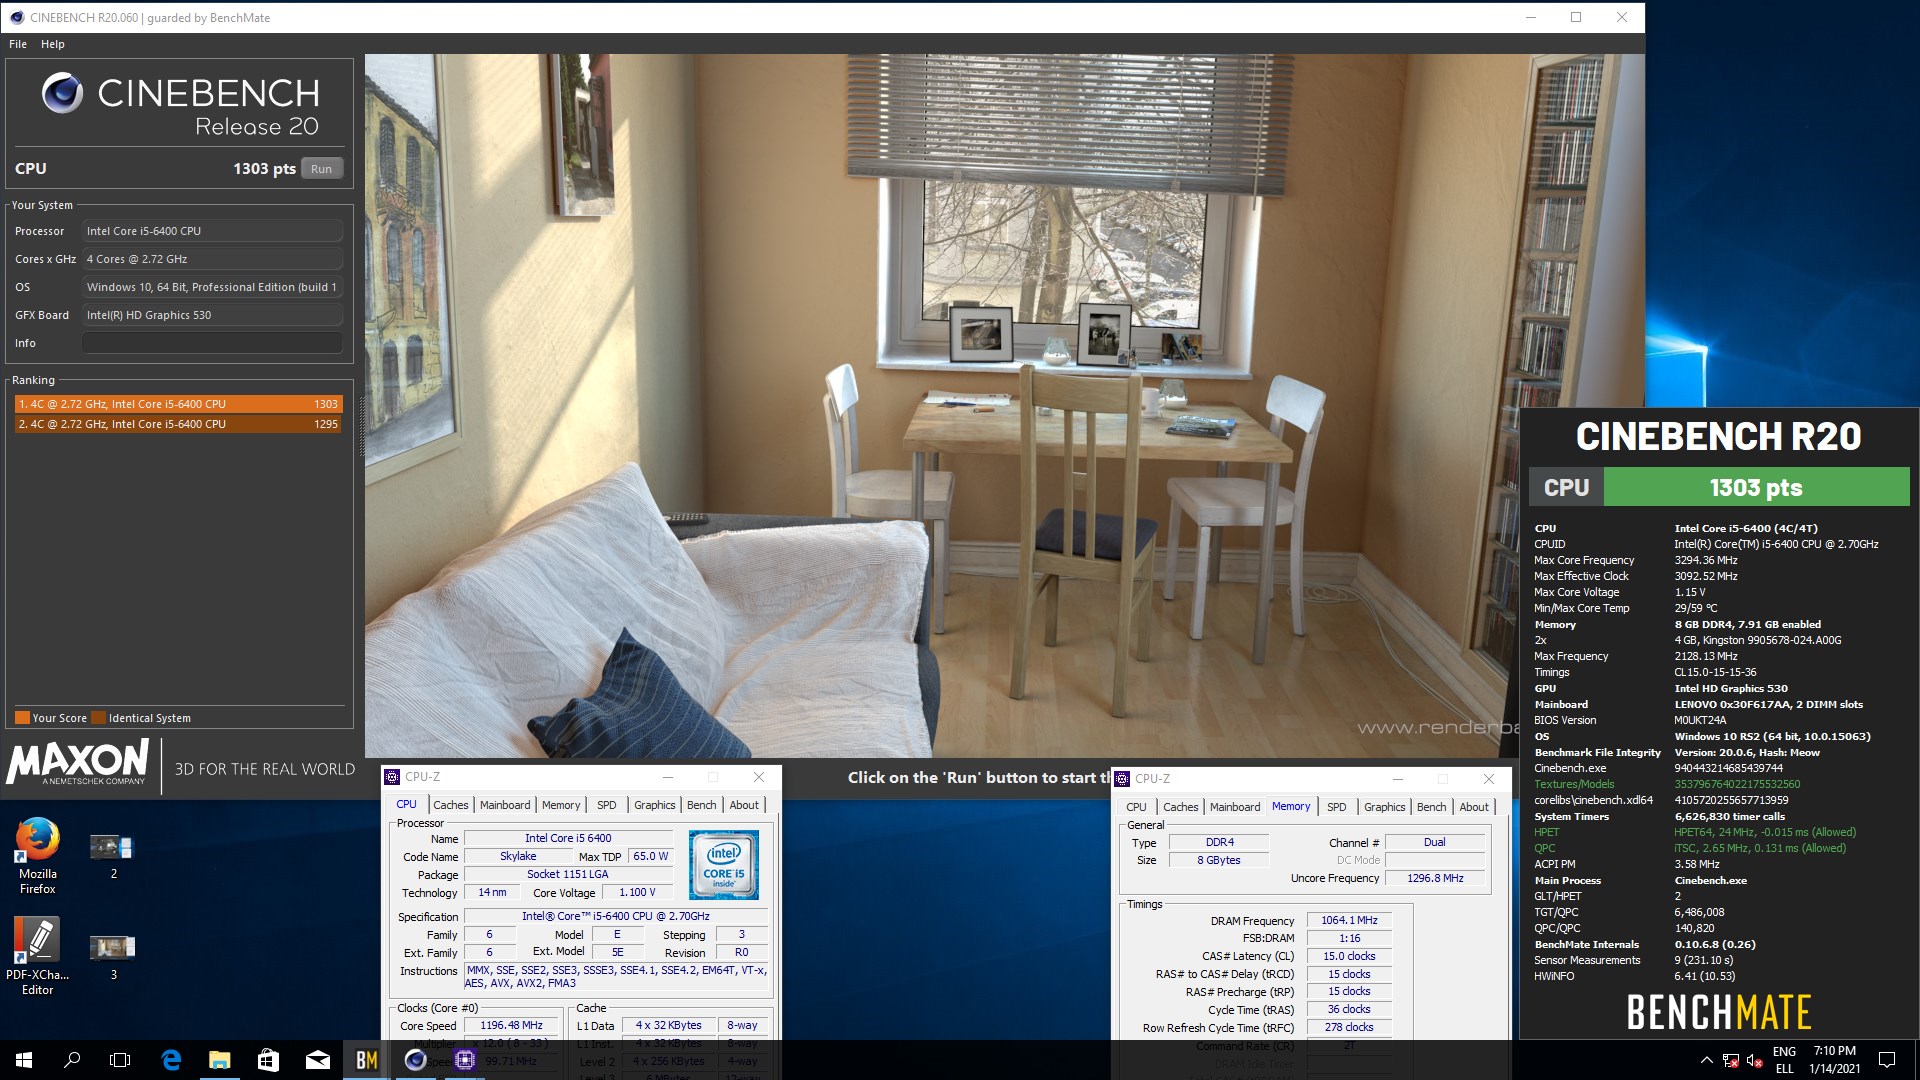The image size is (1920, 1080).
Task: Open Task View from taskbar
Action: coord(120,1060)
